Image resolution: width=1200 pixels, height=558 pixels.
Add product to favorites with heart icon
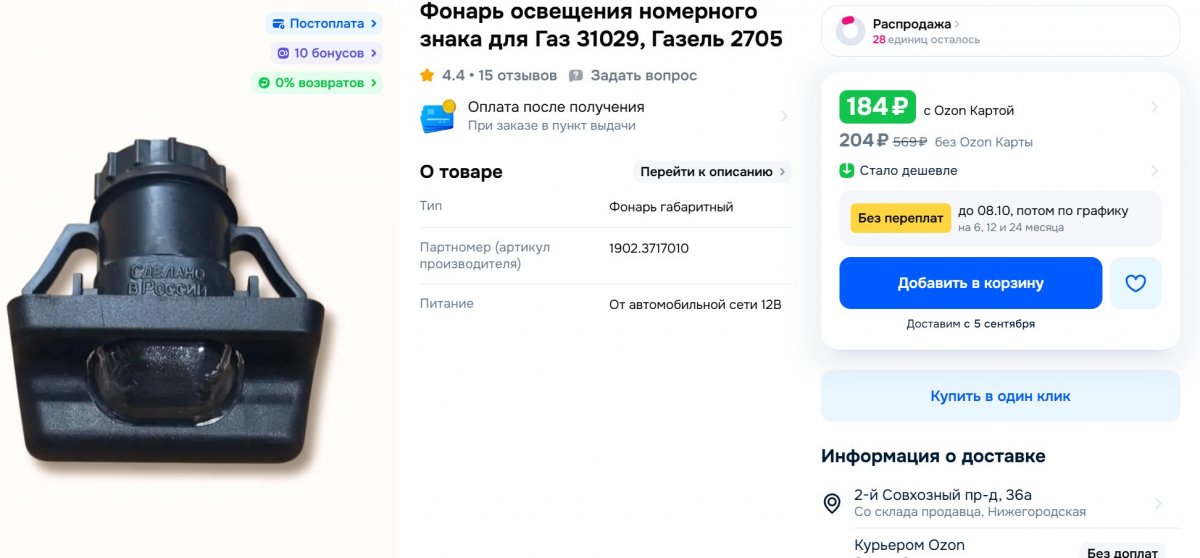point(1135,283)
